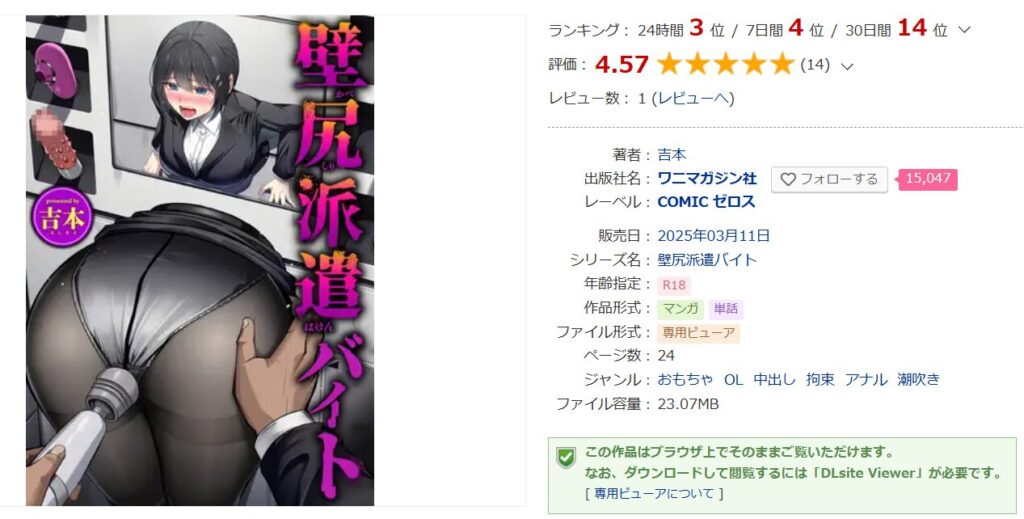Click the five-star rating icons
Screen dimensions: 1024x519
pyautogui.click(x=725, y=64)
